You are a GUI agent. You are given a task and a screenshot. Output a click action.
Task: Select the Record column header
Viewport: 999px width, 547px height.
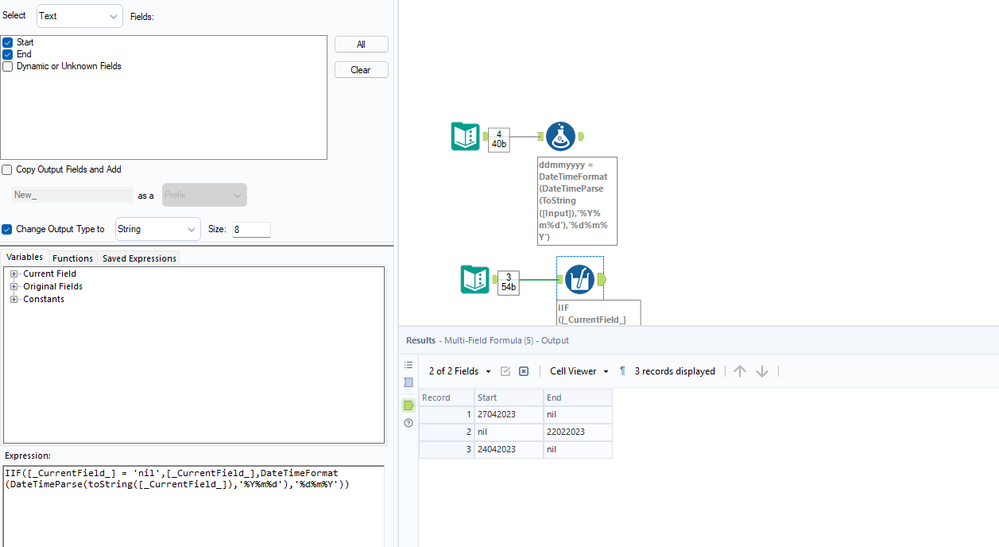click(447, 397)
